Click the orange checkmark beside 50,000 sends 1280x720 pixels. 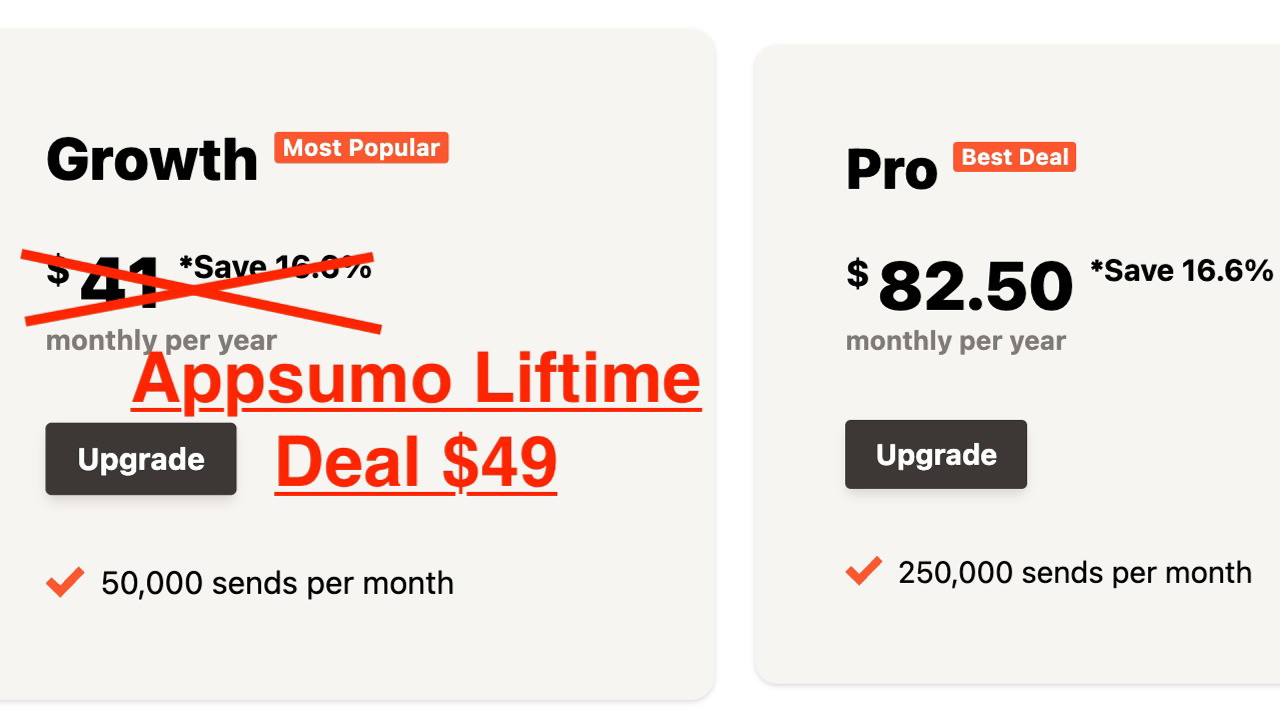[x=65, y=583]
